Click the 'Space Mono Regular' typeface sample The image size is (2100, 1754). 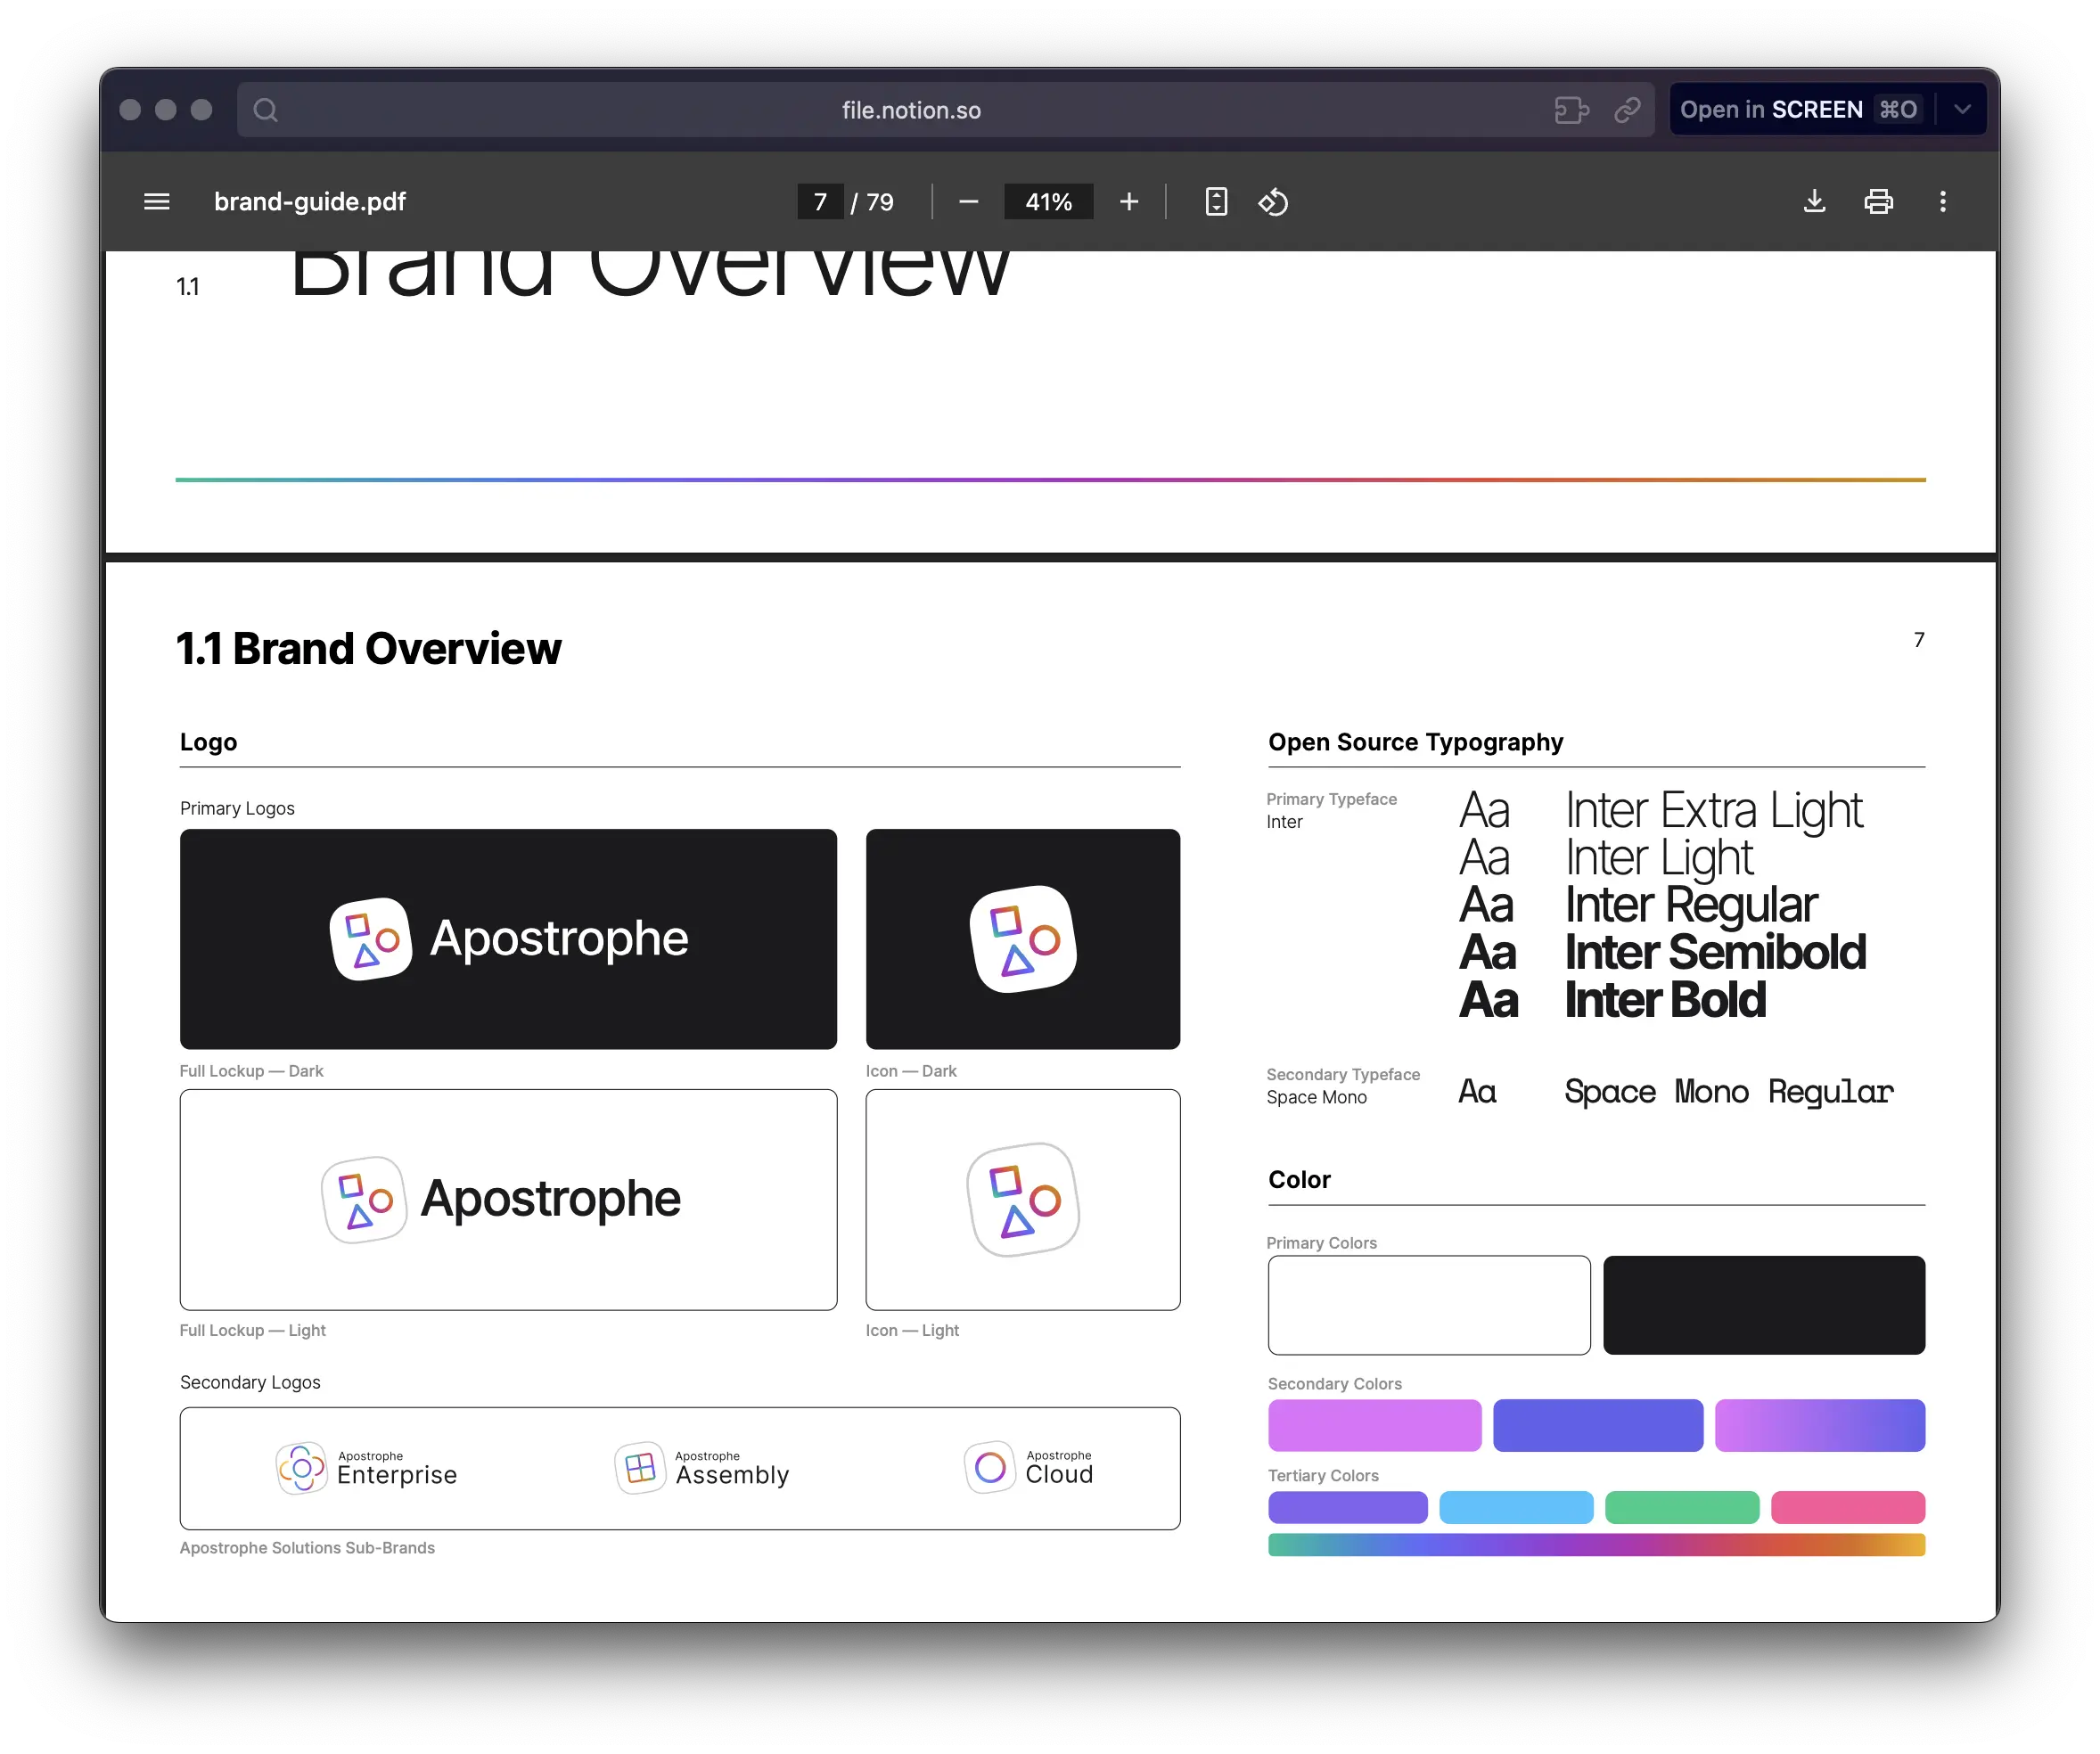(1729, 1092)
